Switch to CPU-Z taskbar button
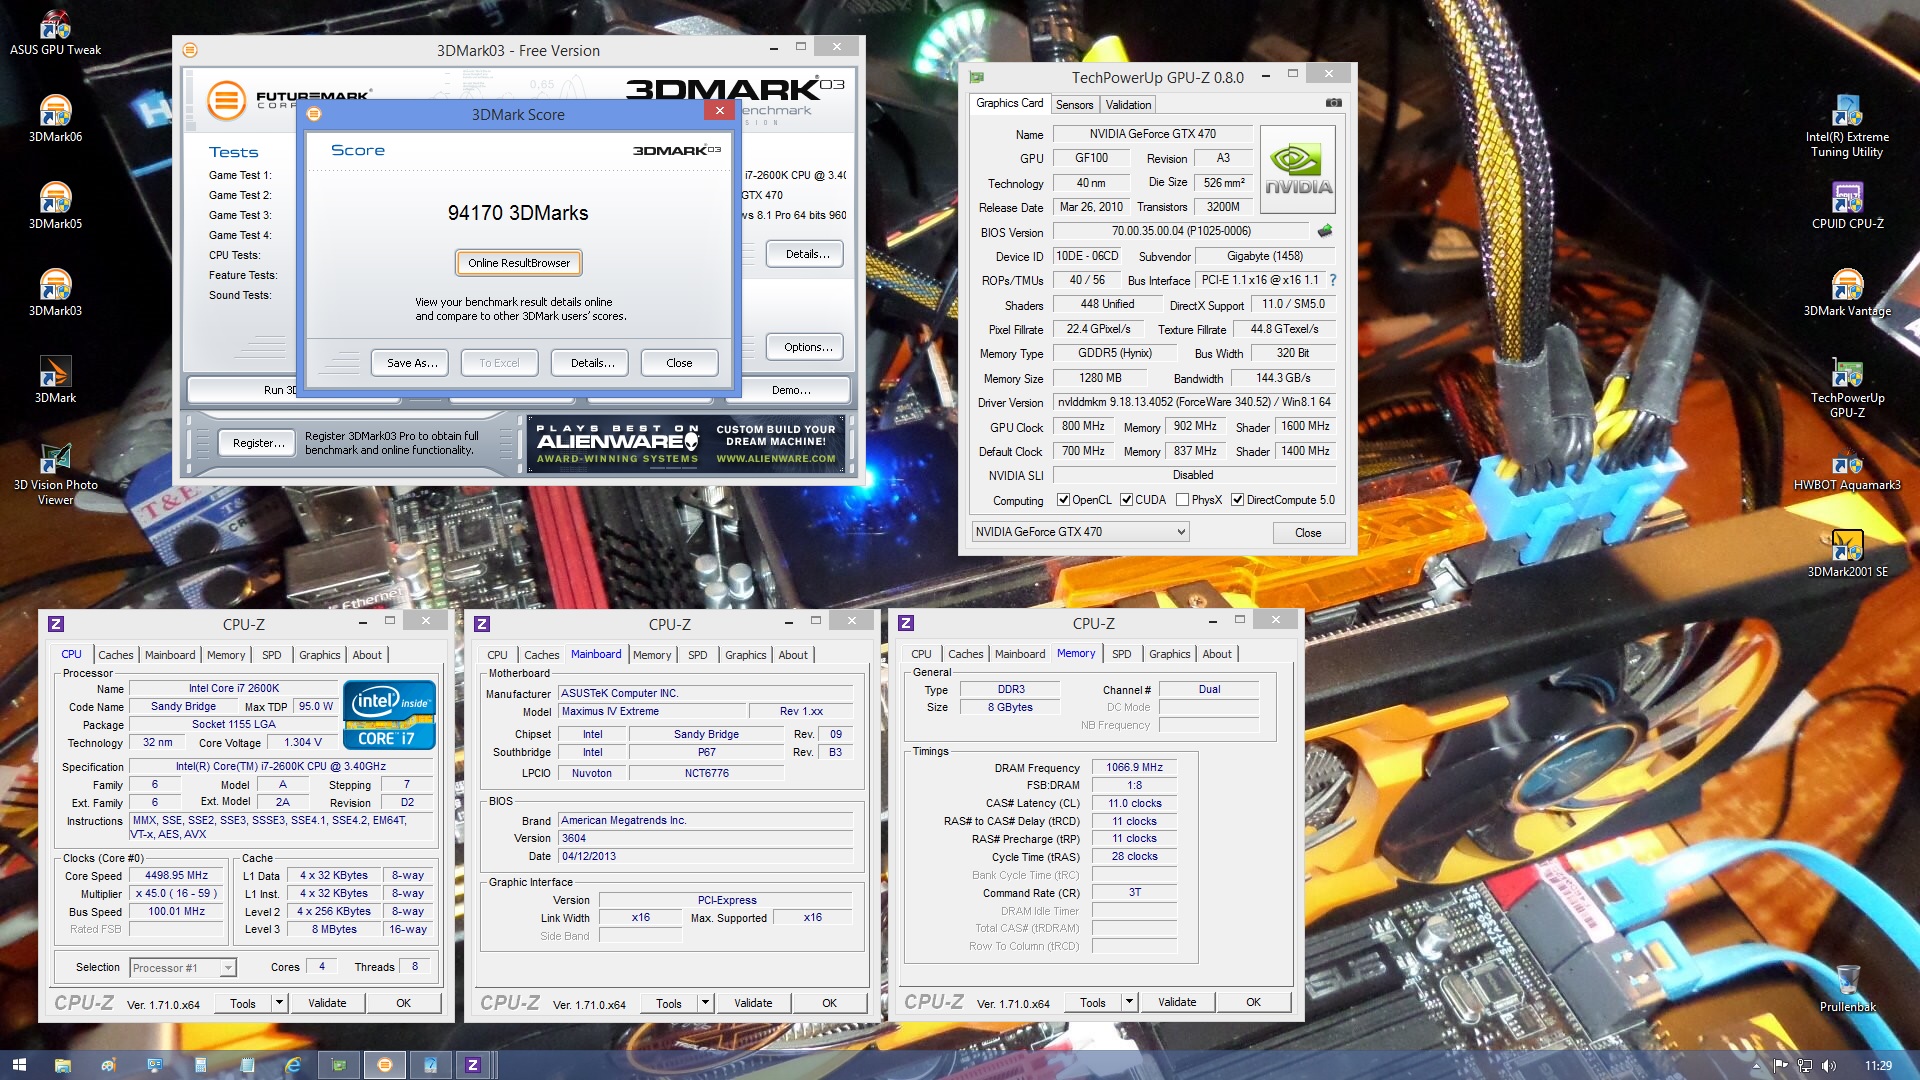 coord(473,1065)
